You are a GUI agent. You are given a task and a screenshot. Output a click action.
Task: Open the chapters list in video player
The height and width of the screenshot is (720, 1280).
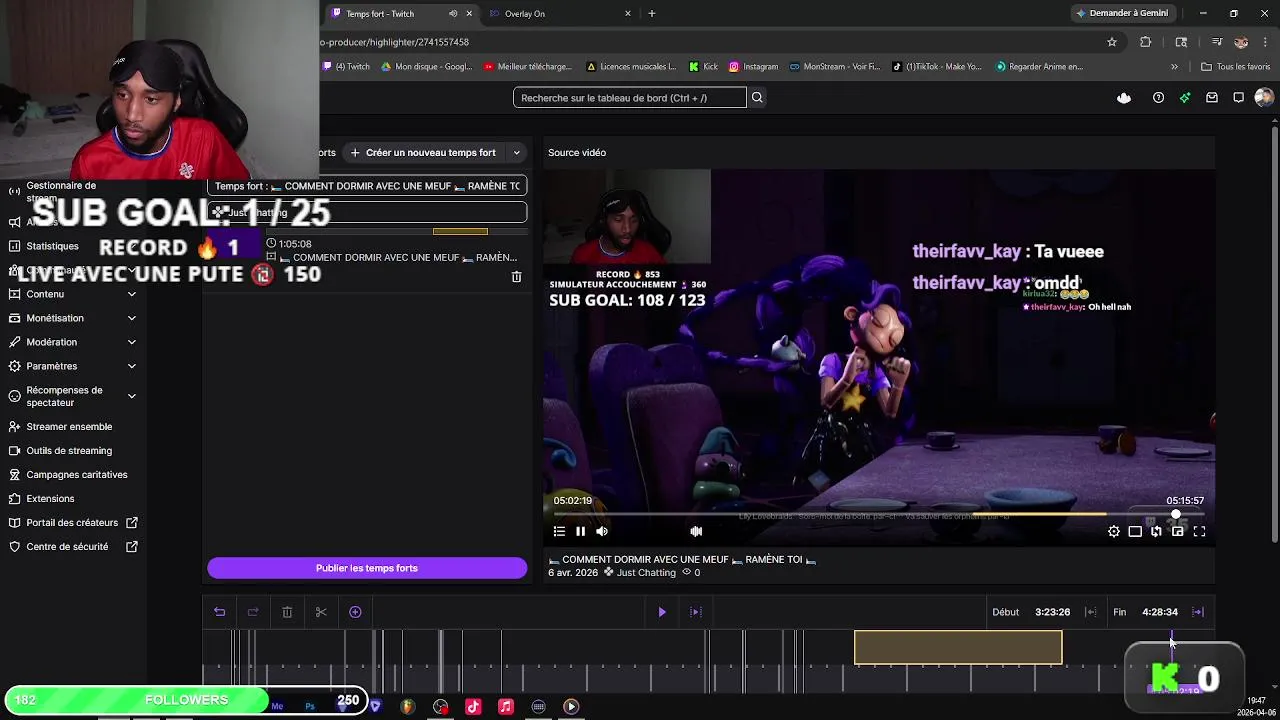click(559, 532)
